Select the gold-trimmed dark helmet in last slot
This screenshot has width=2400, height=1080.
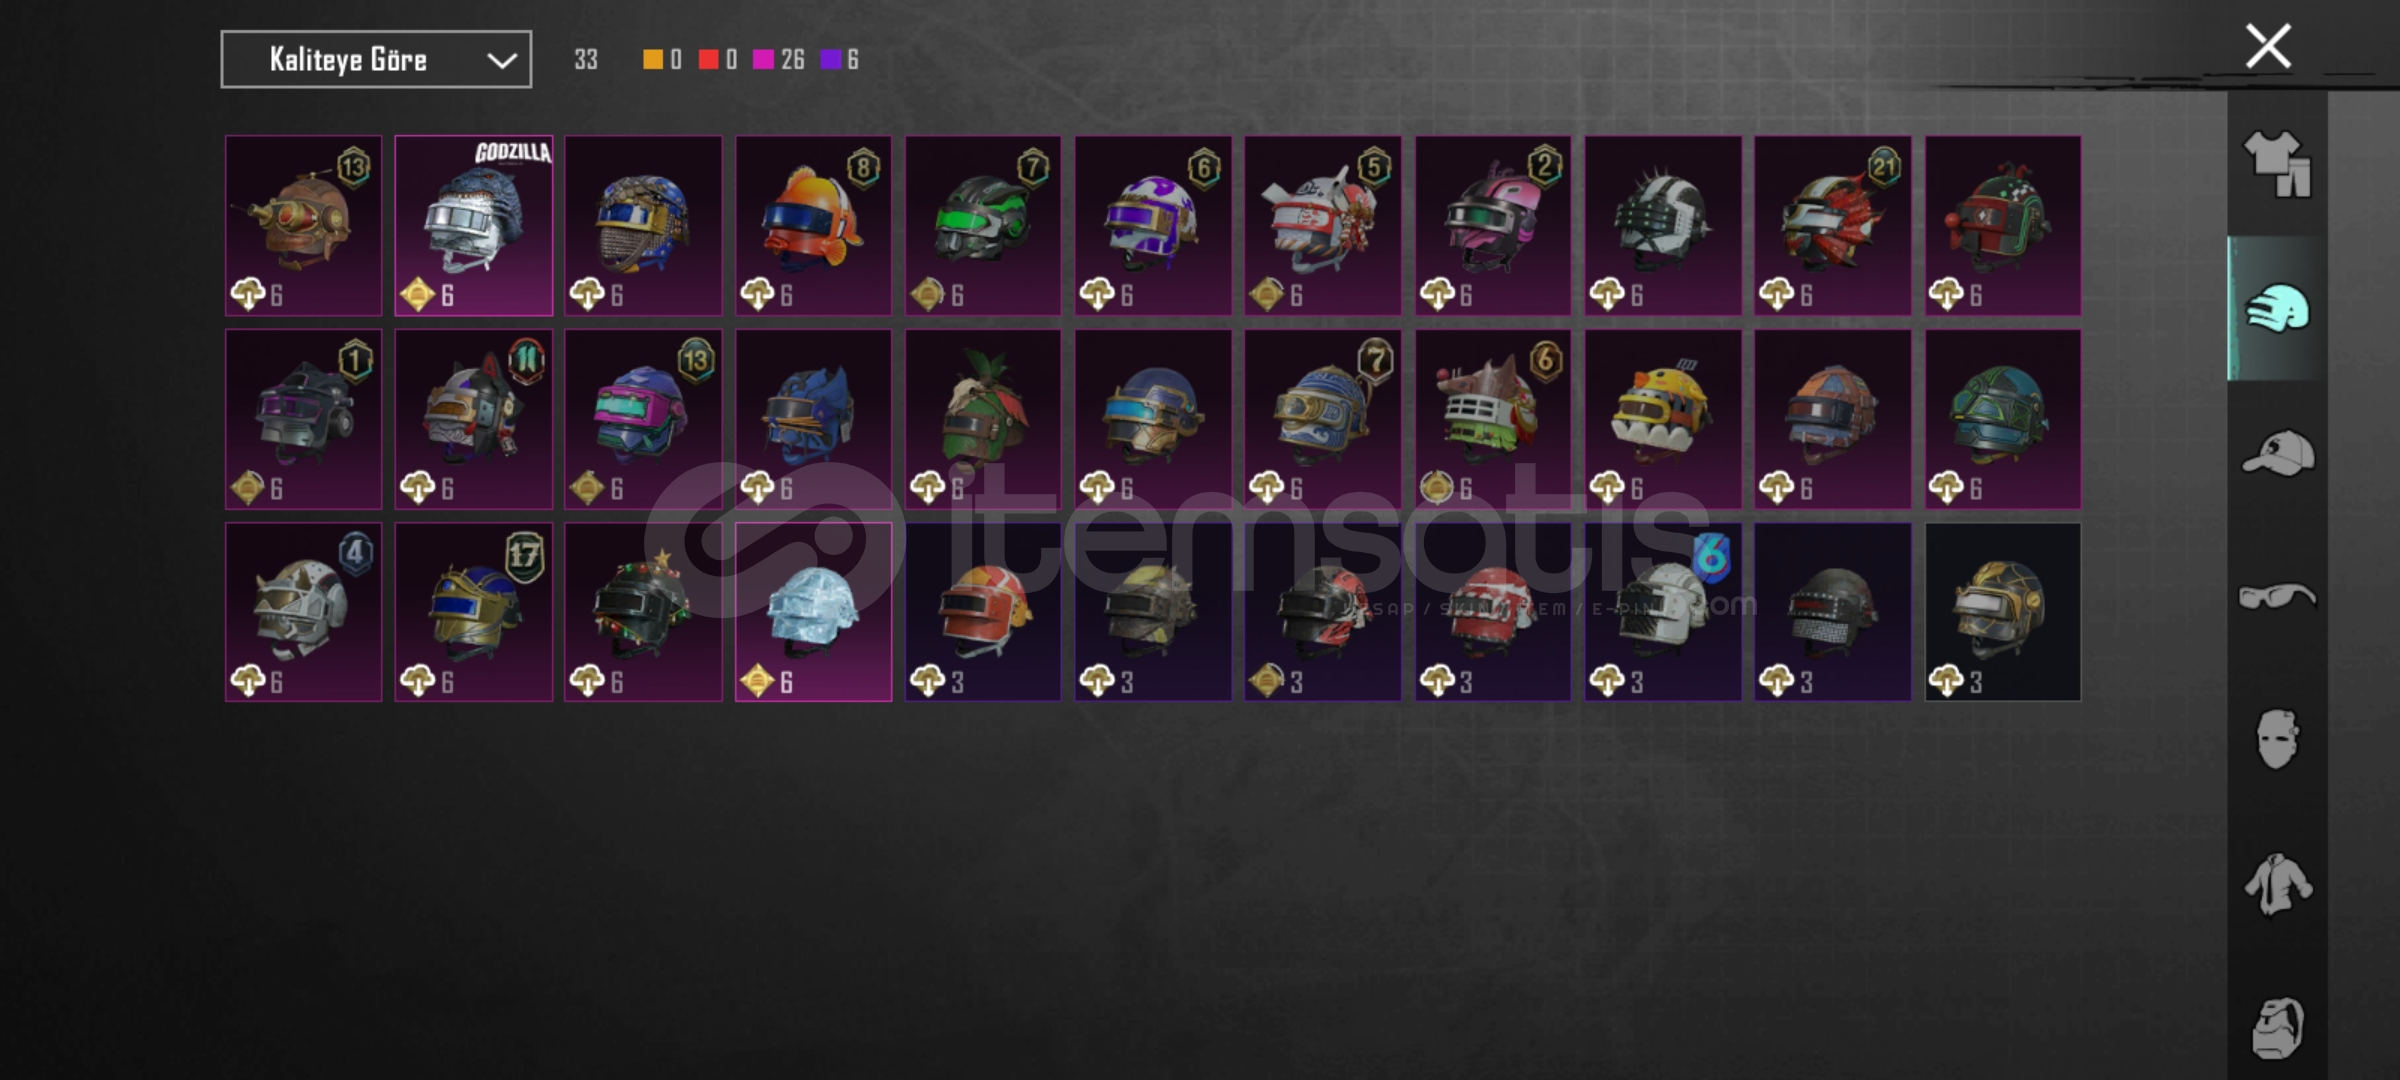(2003, 612)
